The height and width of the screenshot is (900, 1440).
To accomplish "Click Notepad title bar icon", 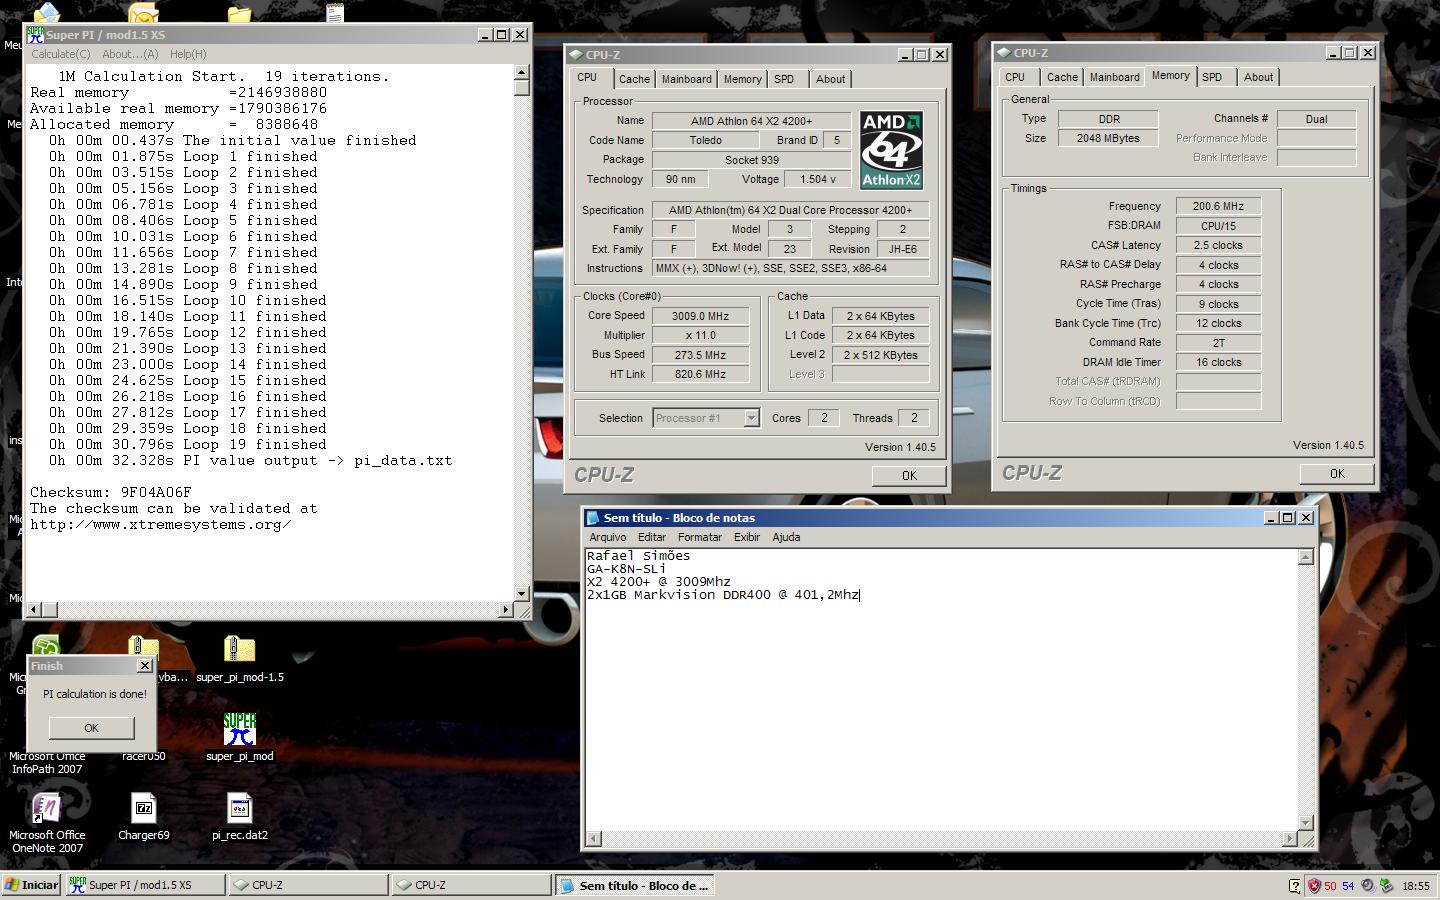I will pyautogui.click(x=593, y=518).
